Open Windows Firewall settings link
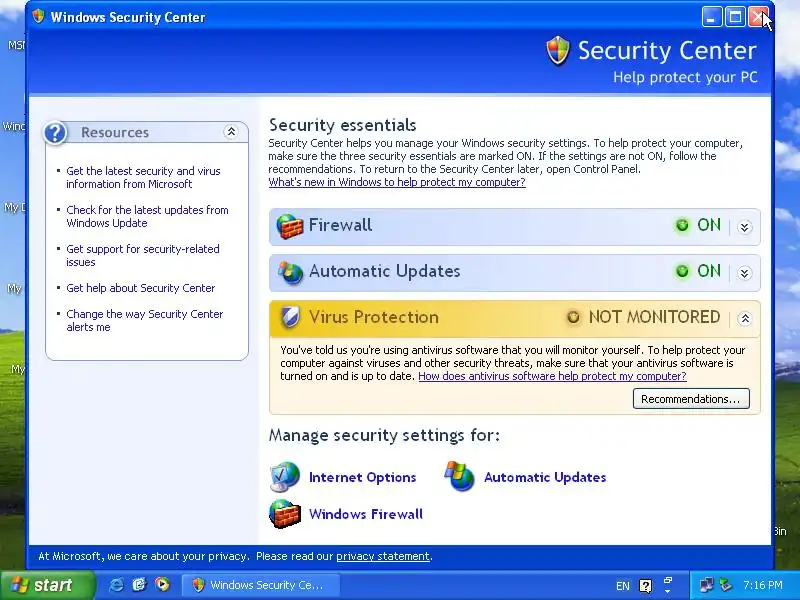 pos(366,514)
